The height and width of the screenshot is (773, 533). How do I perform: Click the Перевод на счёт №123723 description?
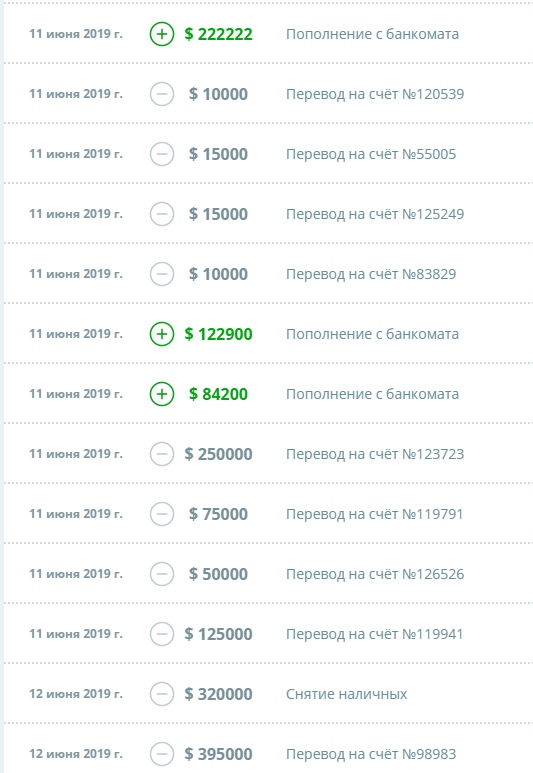[375, 454]
